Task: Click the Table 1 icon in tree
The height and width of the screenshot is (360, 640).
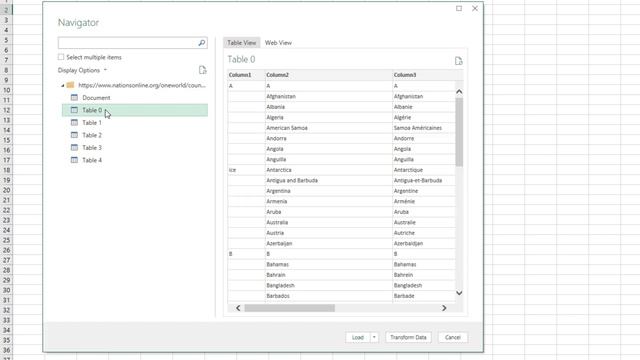Action: click(74, 122)
